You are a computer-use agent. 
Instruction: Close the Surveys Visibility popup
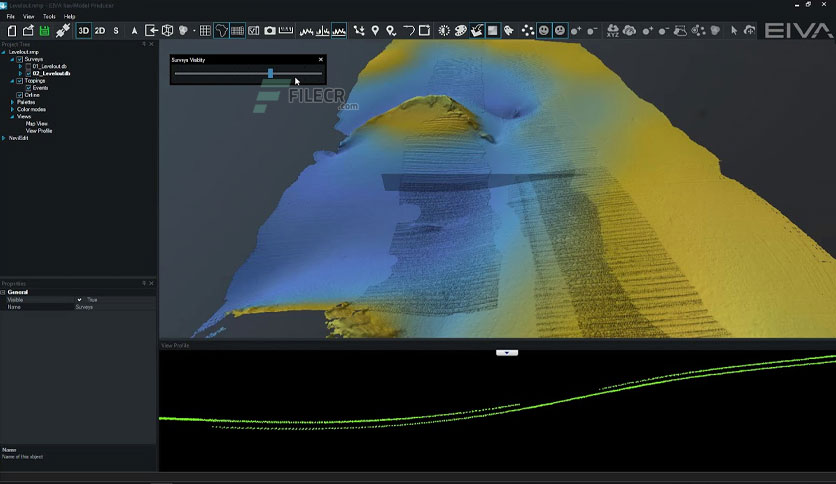point(320,60)
